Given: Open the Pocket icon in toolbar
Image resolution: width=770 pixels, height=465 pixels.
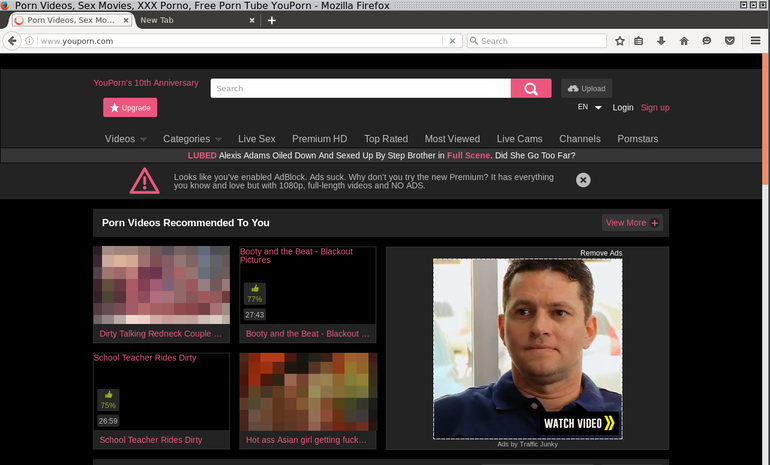Looking at the screenshot, I should point(730,41).
